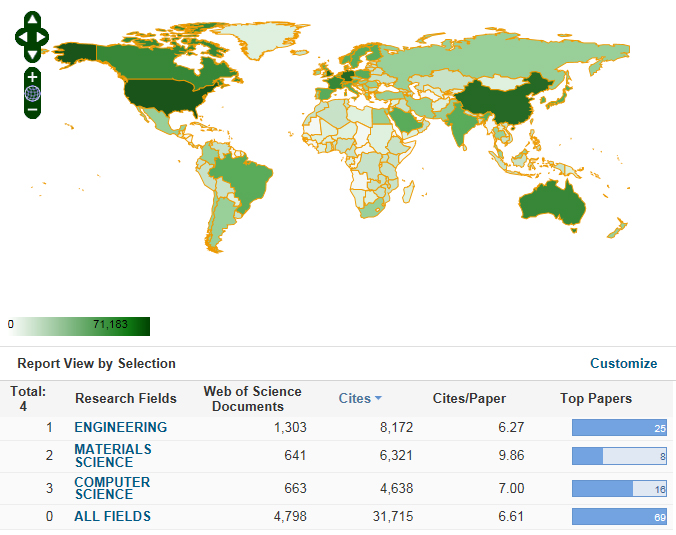
Task: Select Australia on the world map
Action: [x=561, y=200]
